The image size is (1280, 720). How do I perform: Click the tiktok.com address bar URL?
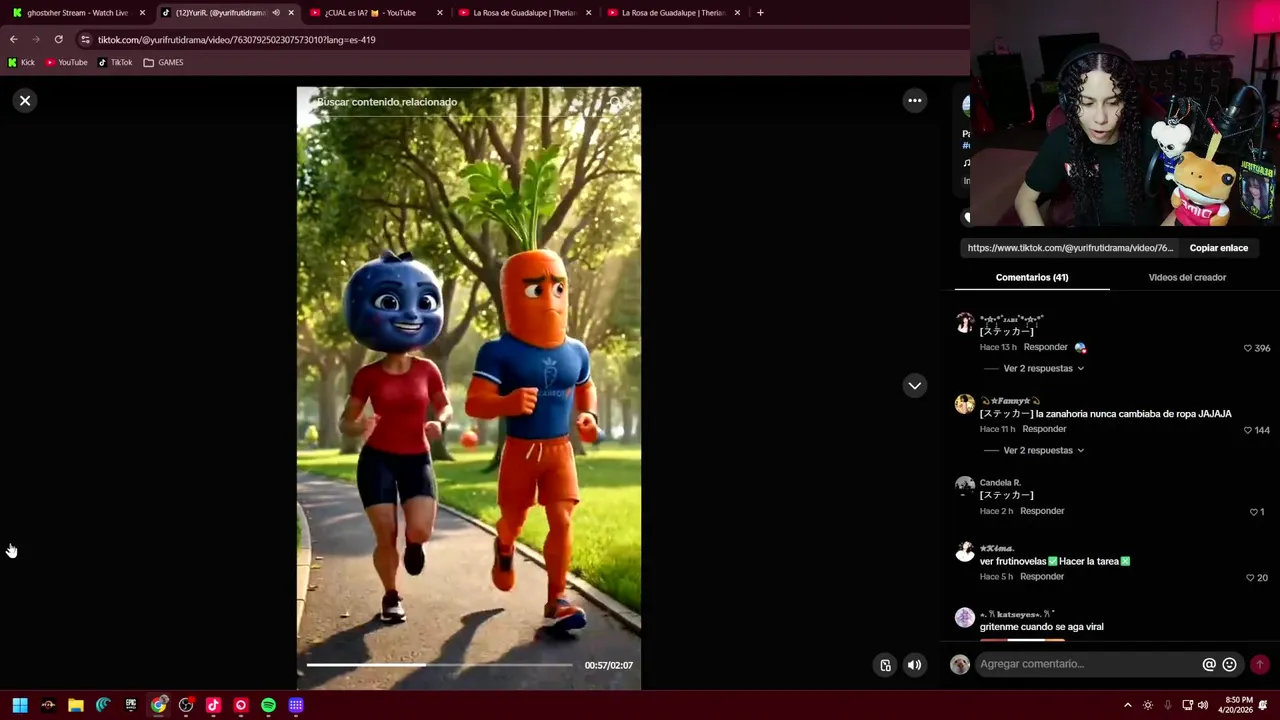click(x=236, y=40)
